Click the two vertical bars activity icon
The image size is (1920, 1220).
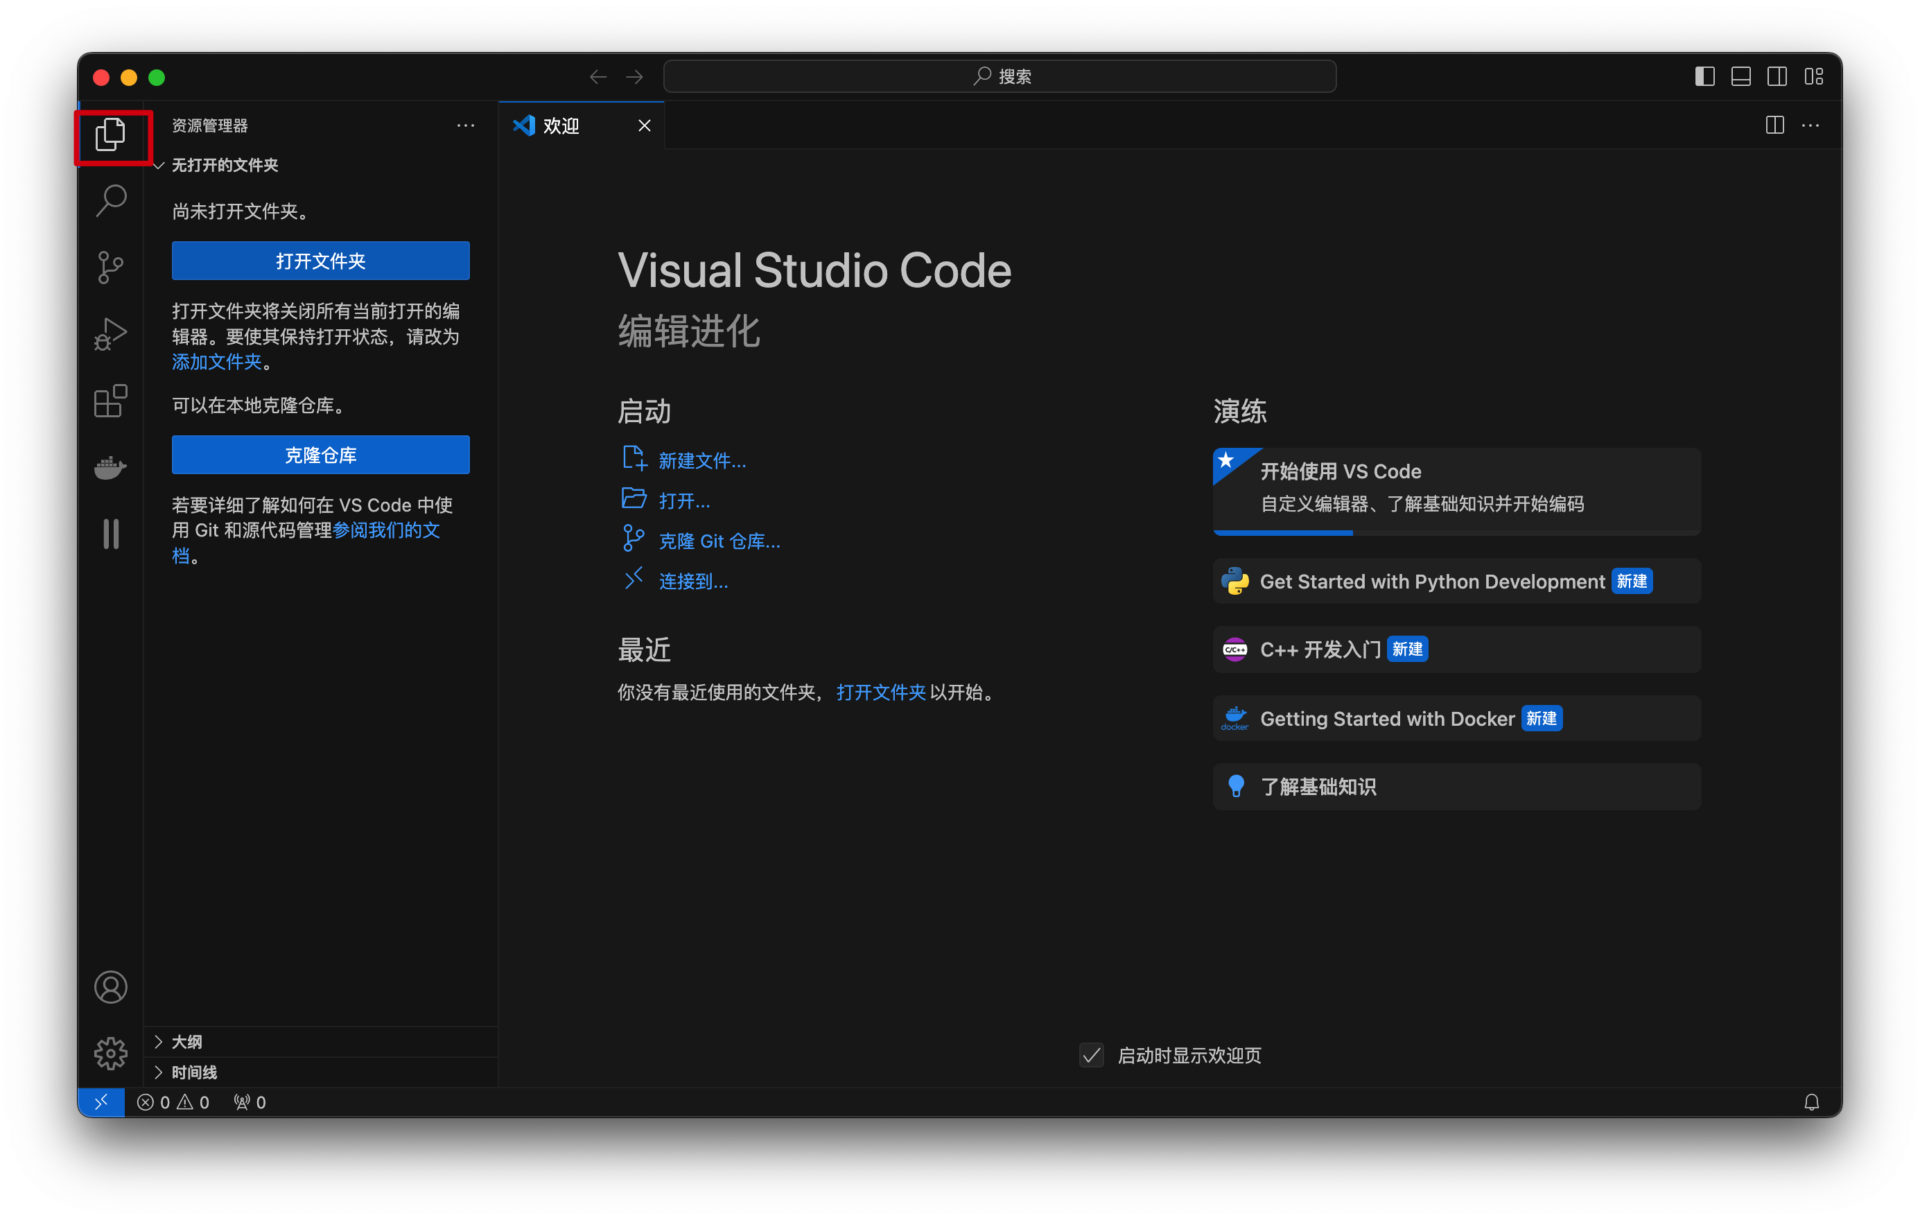click(111, 534)
